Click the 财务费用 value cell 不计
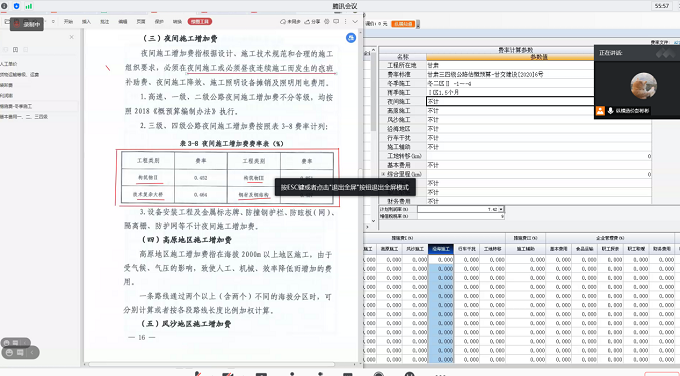This screenshot has height=376, width=680. (x=539, y=201)
